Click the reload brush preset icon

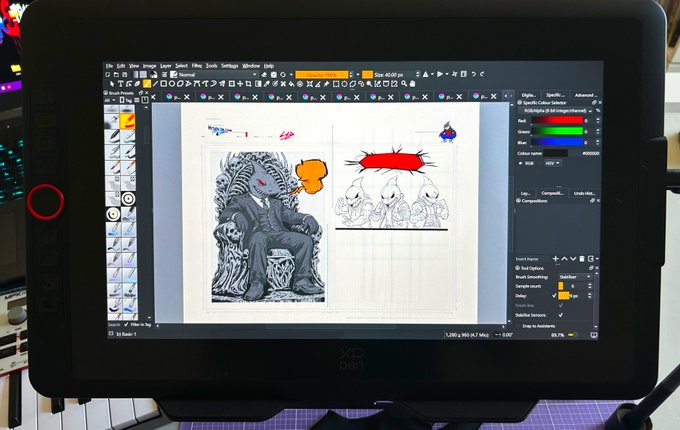click(x=283, y=75)
